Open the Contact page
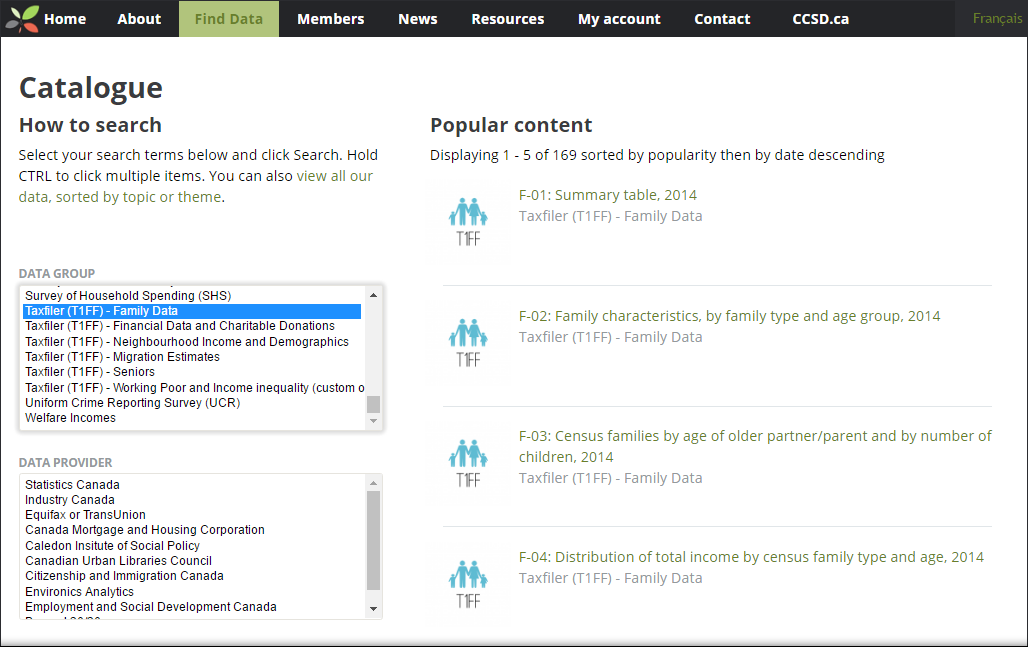This screenshot has width=1028, height=647. [x=722, y=19]
